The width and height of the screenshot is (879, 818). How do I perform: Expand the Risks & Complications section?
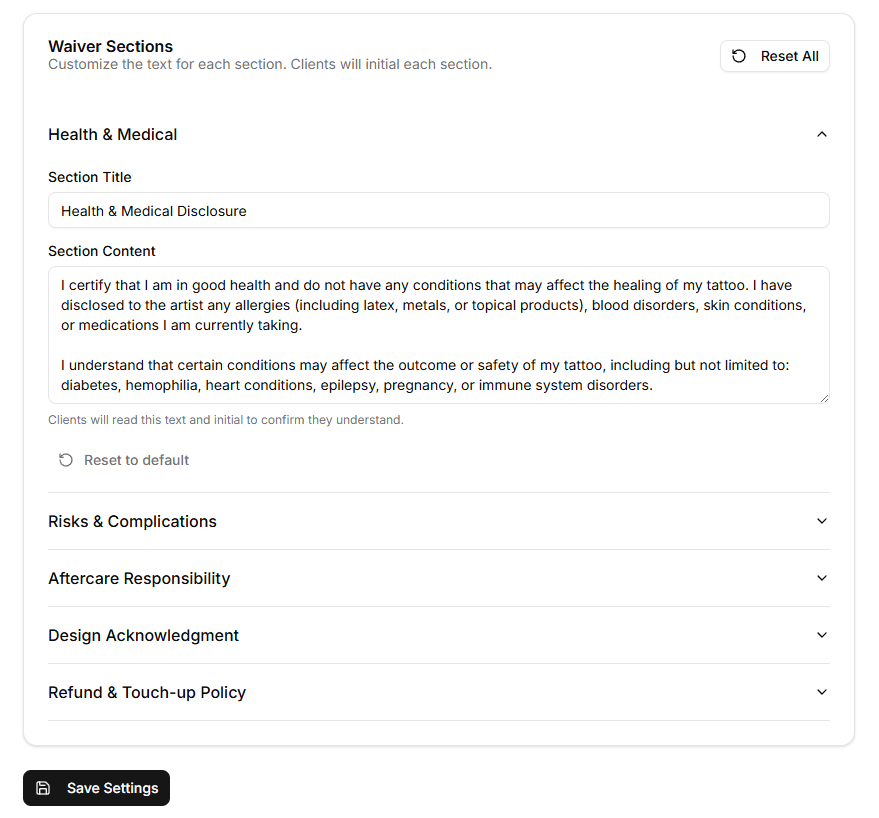[438, 521]
